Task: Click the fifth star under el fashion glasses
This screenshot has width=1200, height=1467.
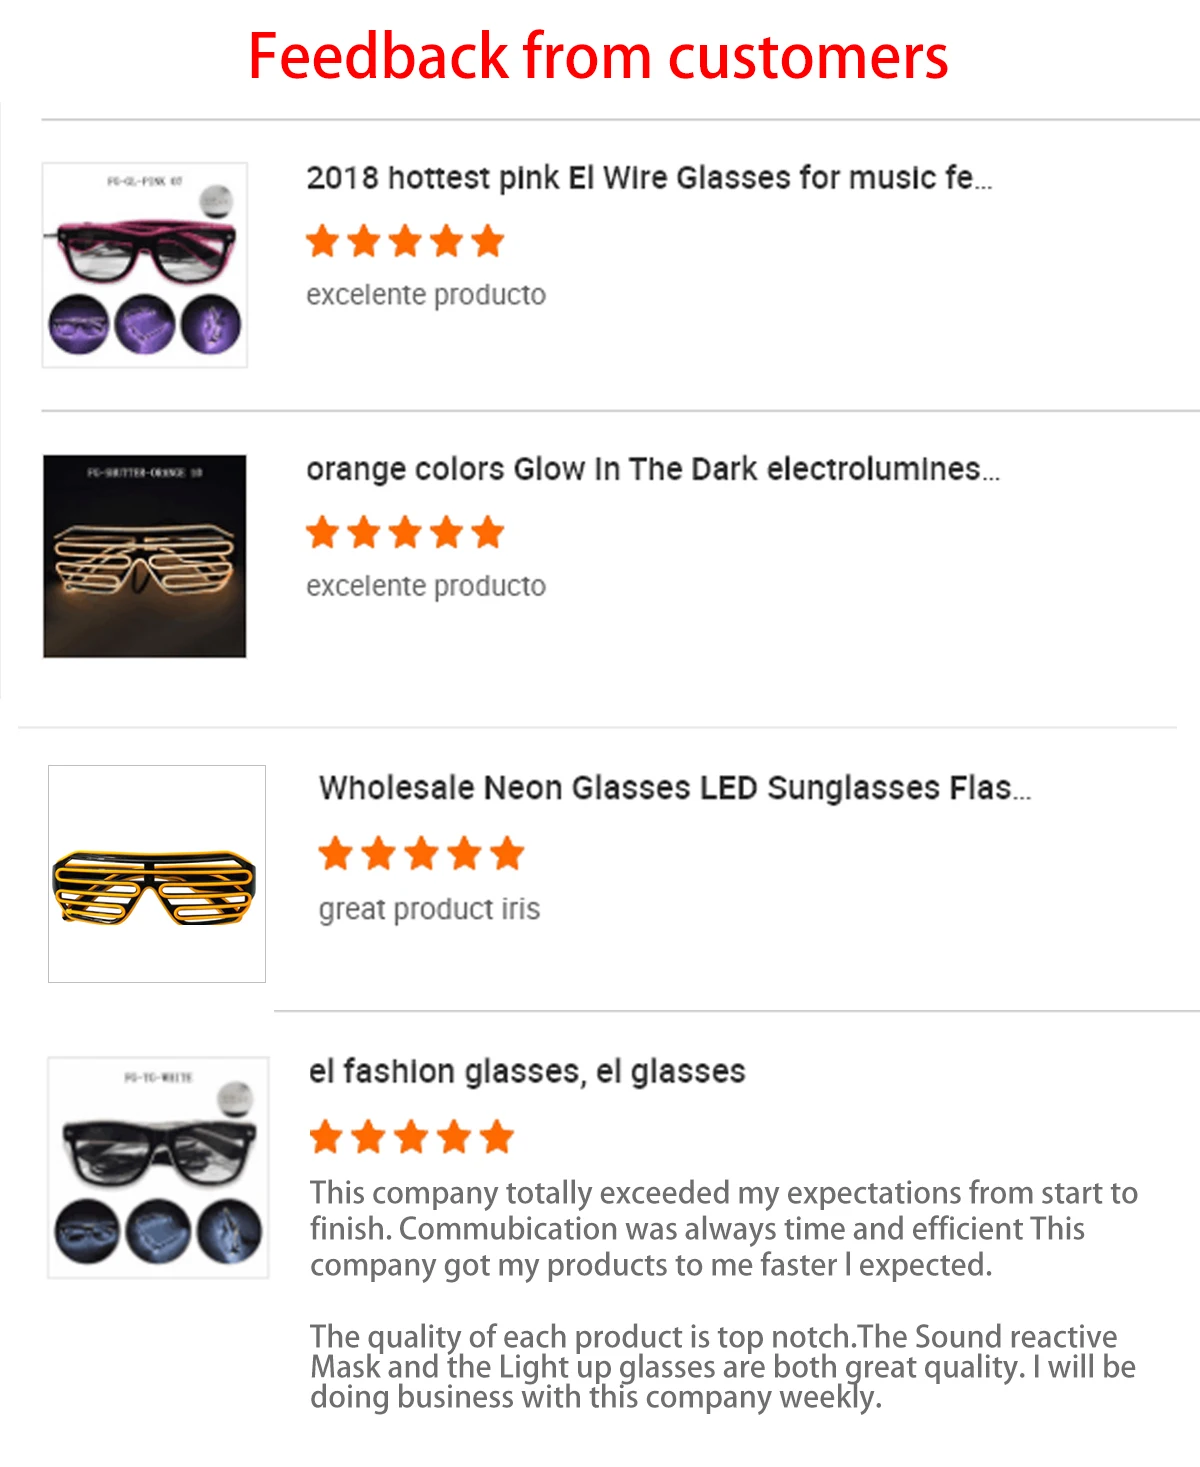Action: pos(496,1137)
